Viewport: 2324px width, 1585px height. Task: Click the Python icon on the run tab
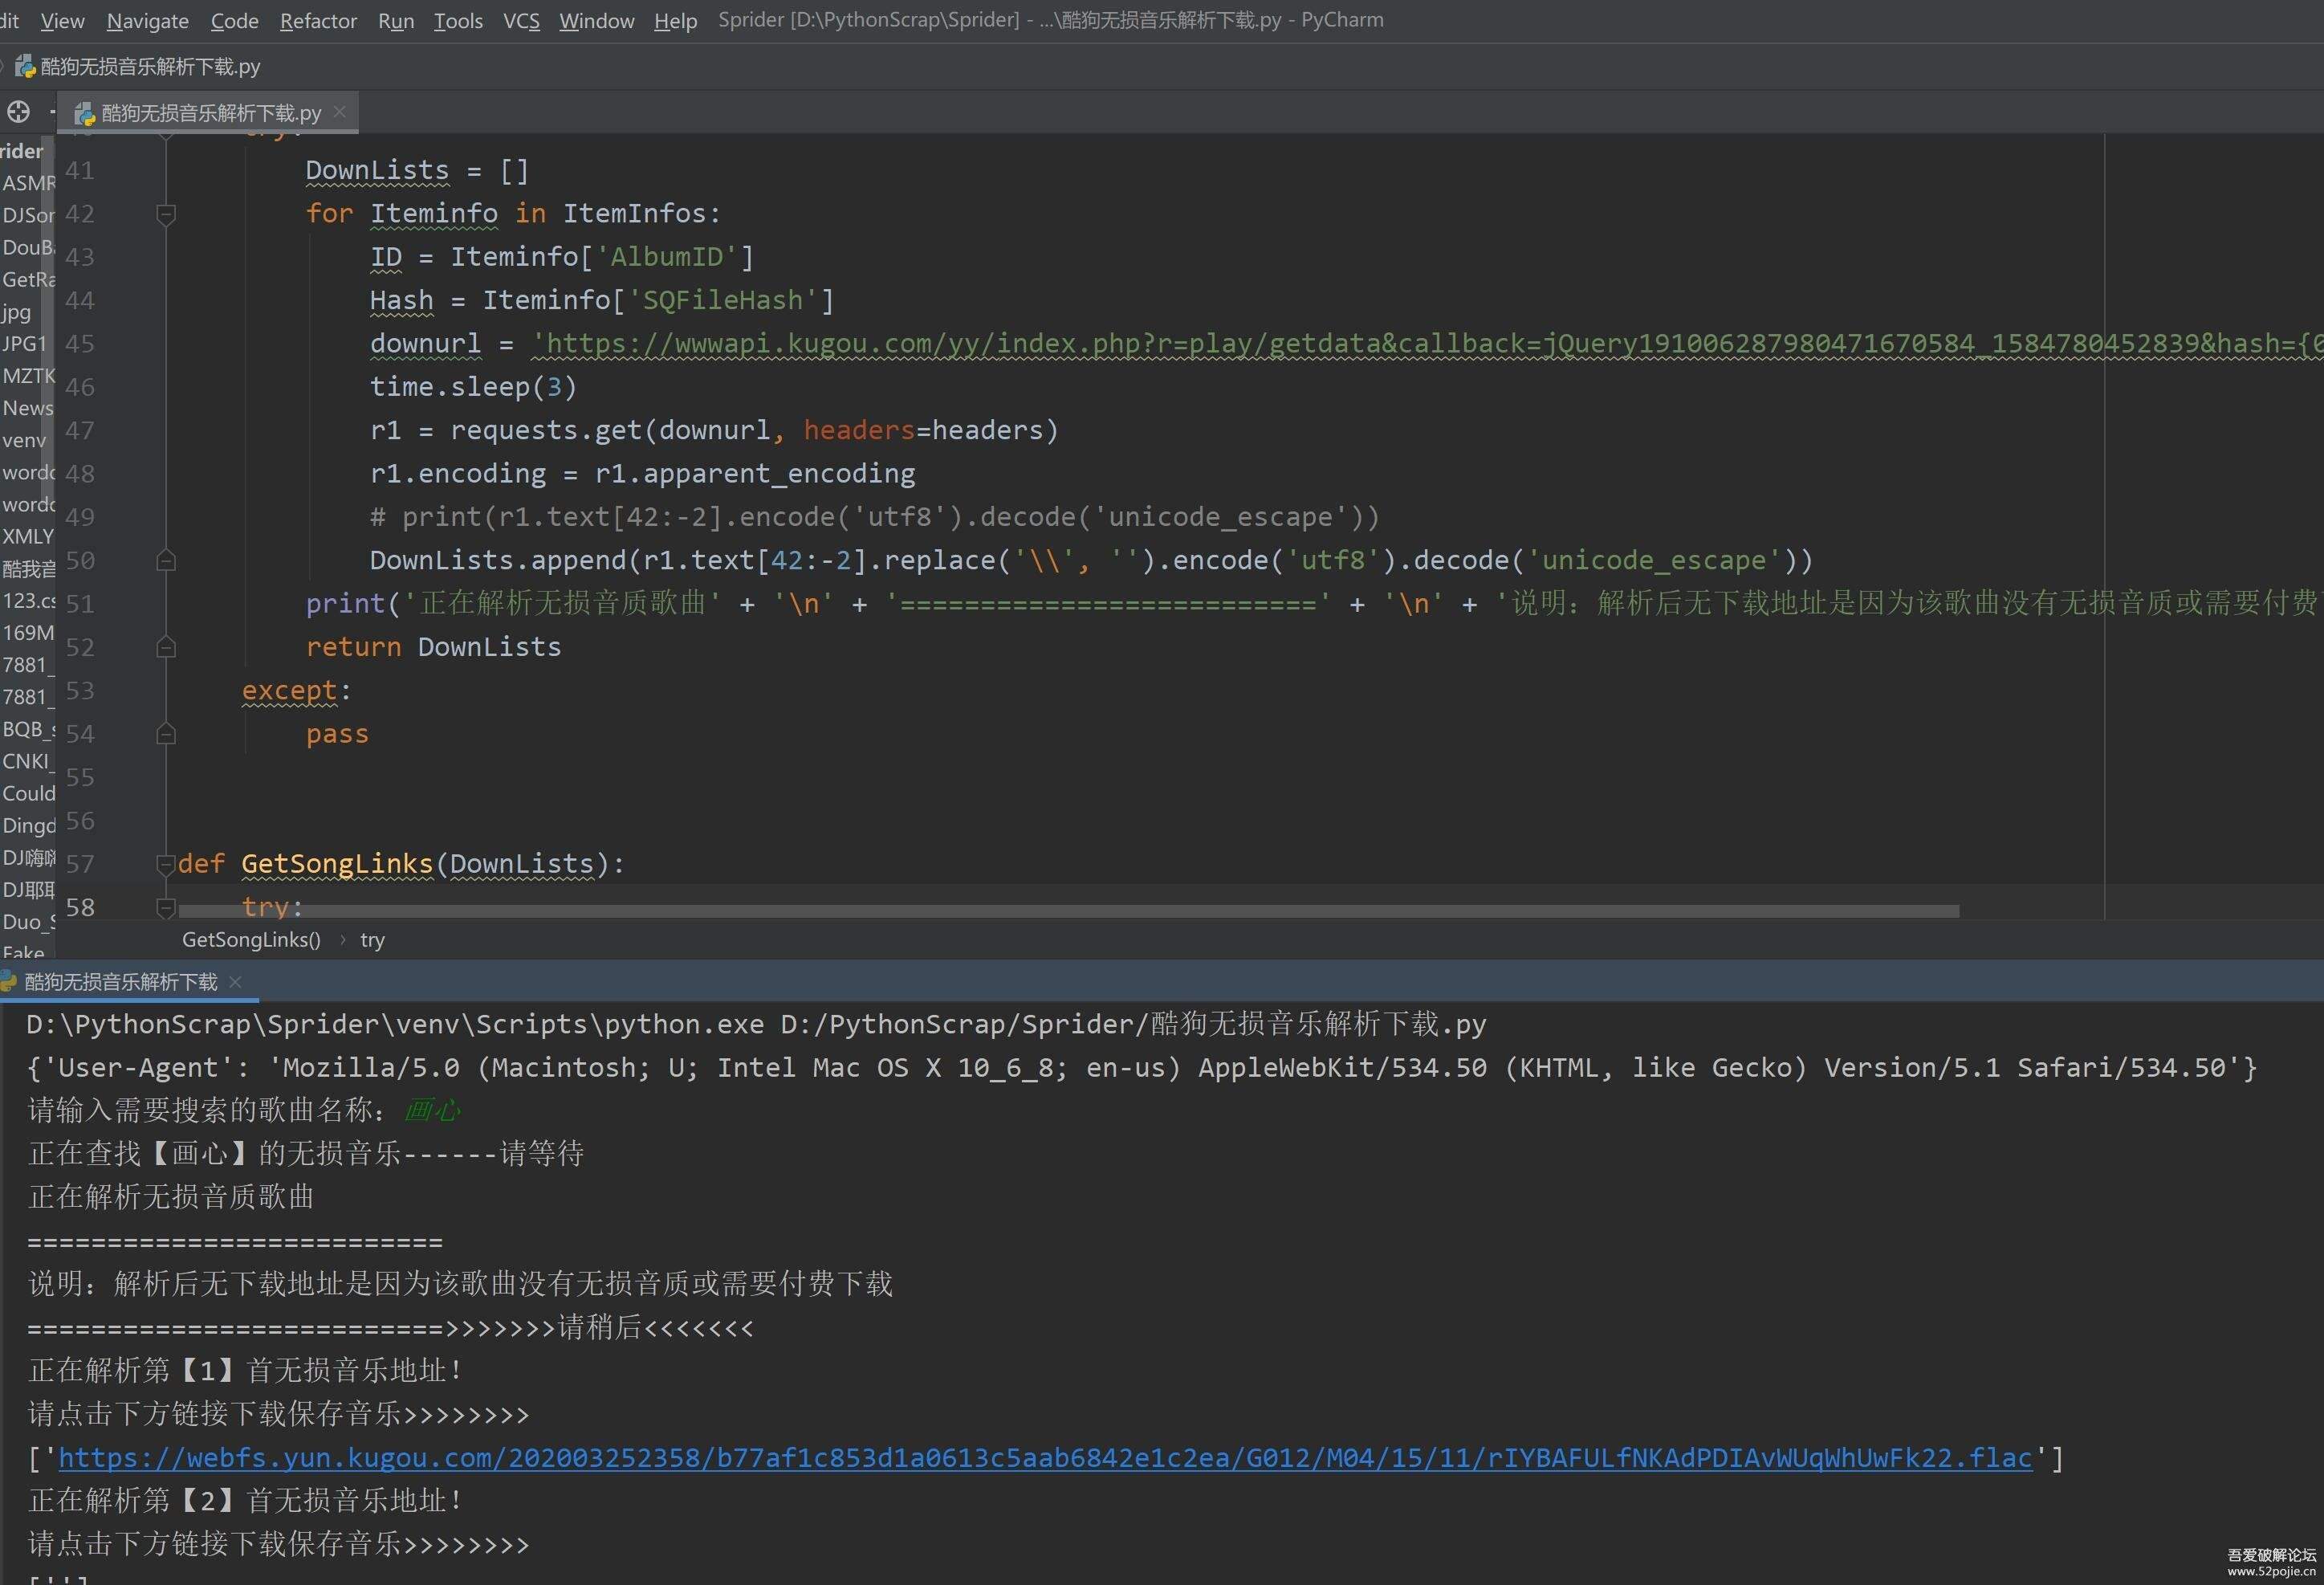(9, 982)
